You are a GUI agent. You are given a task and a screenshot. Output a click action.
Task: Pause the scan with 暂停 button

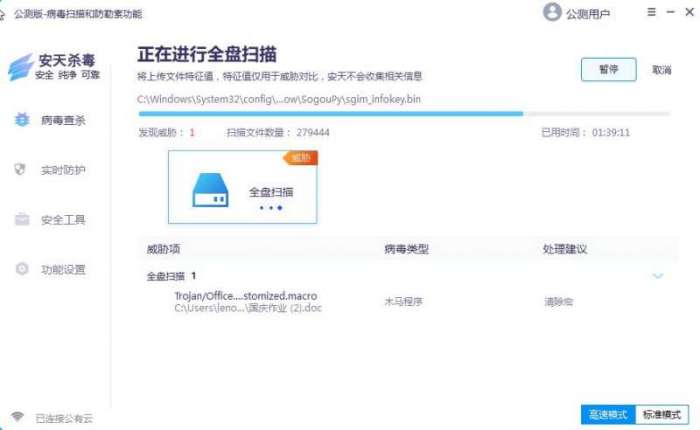(x=608, y=70)
